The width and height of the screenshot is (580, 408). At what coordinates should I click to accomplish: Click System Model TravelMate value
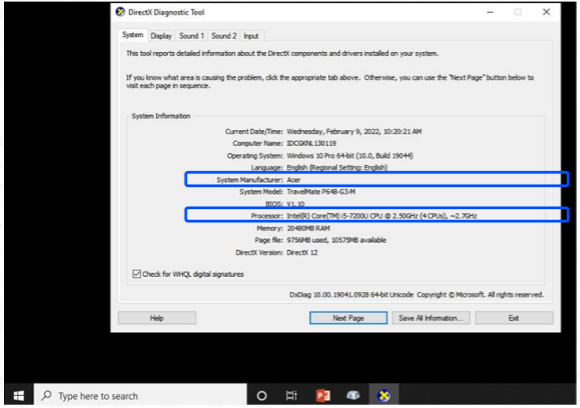[x=321, y=192]
